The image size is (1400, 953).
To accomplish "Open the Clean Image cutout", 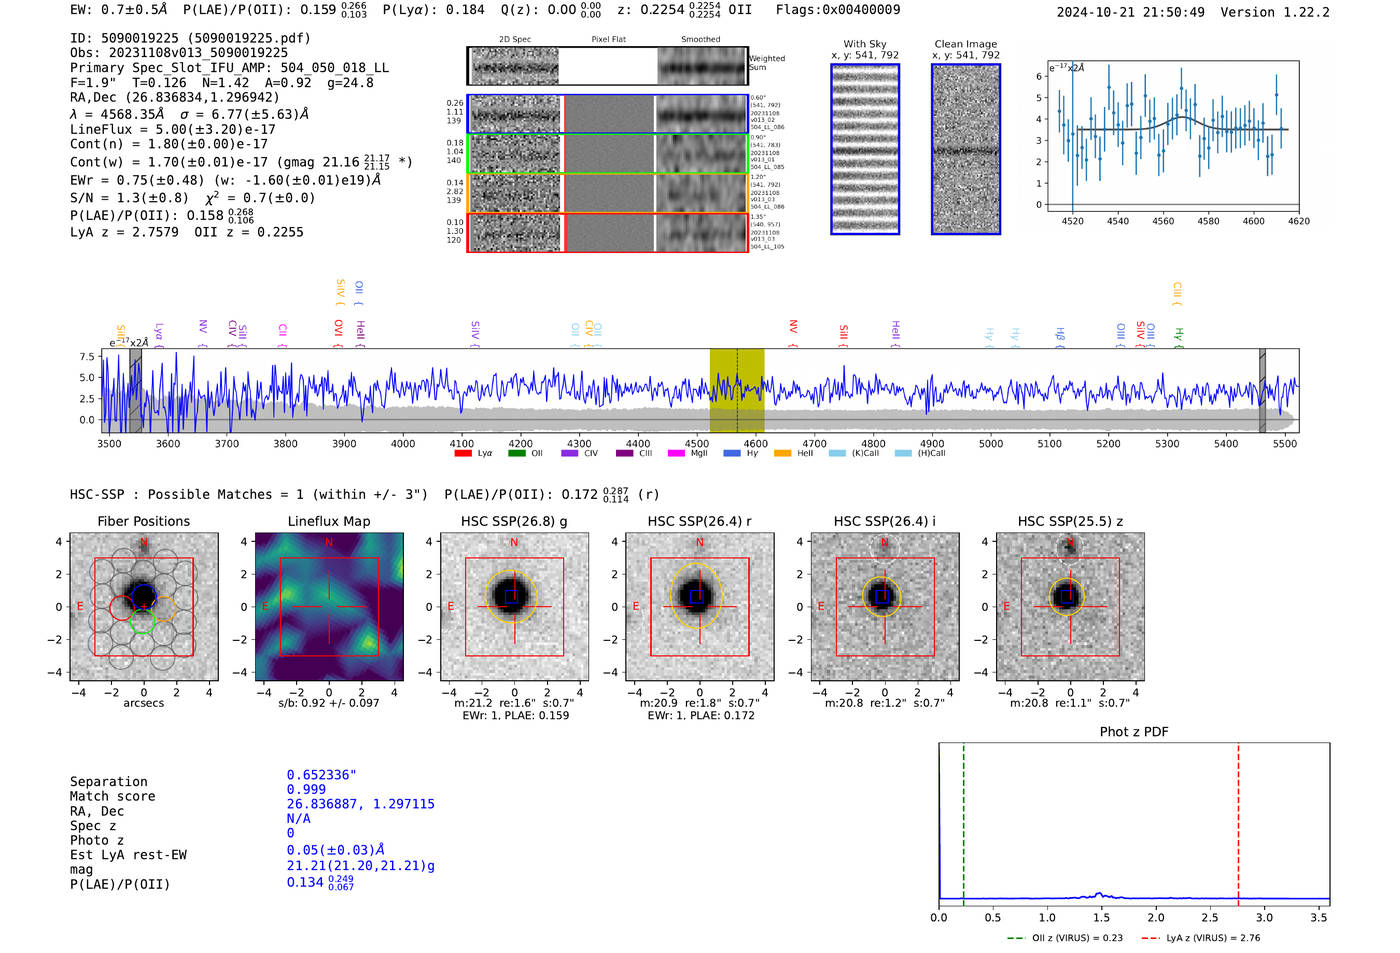I will tap(966, 149).
